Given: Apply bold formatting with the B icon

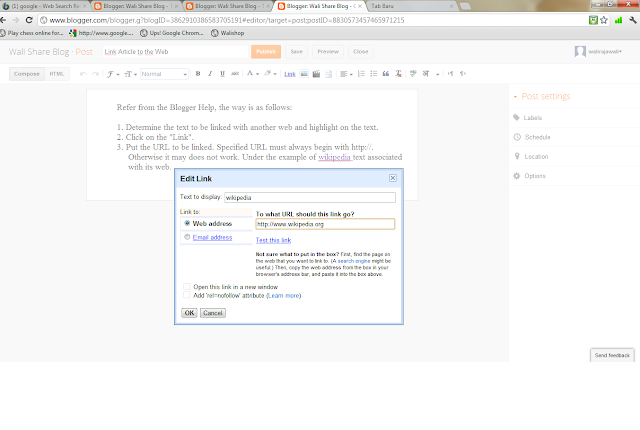Looking at the screenshot, I should pyautogui.click(x=198, y=74).
